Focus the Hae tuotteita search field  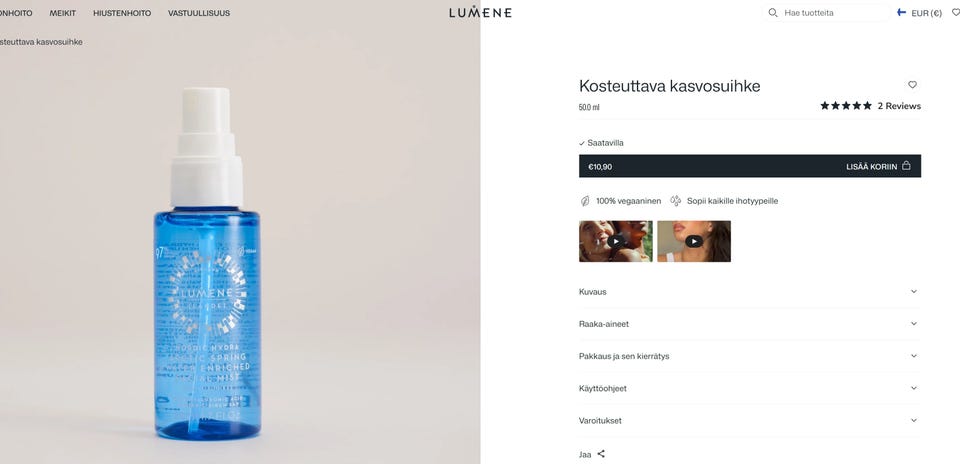834,13
